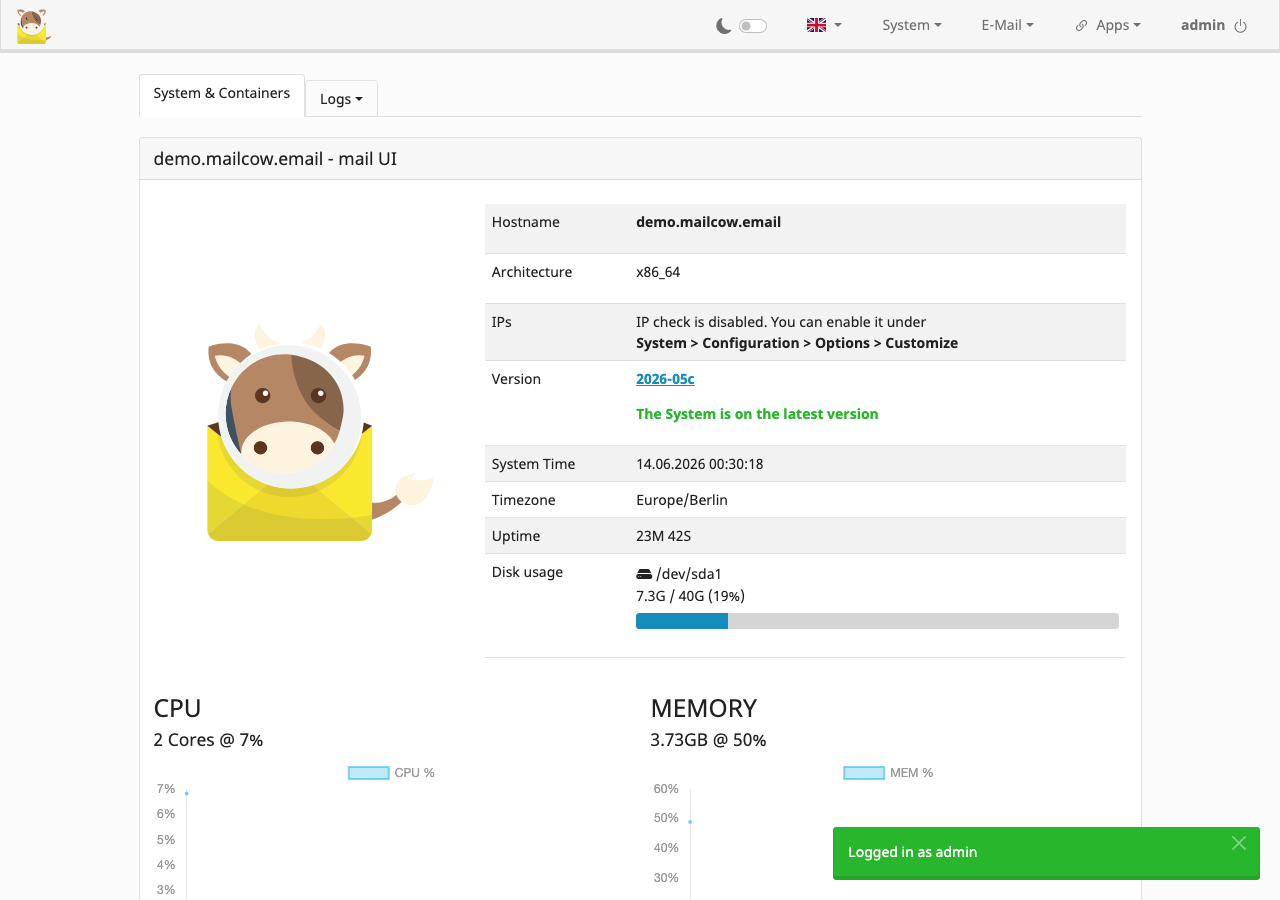This screenshot has height=900, width=1280.
Task: Click the admin power logout icon
Action: [x=1241, y=26]
